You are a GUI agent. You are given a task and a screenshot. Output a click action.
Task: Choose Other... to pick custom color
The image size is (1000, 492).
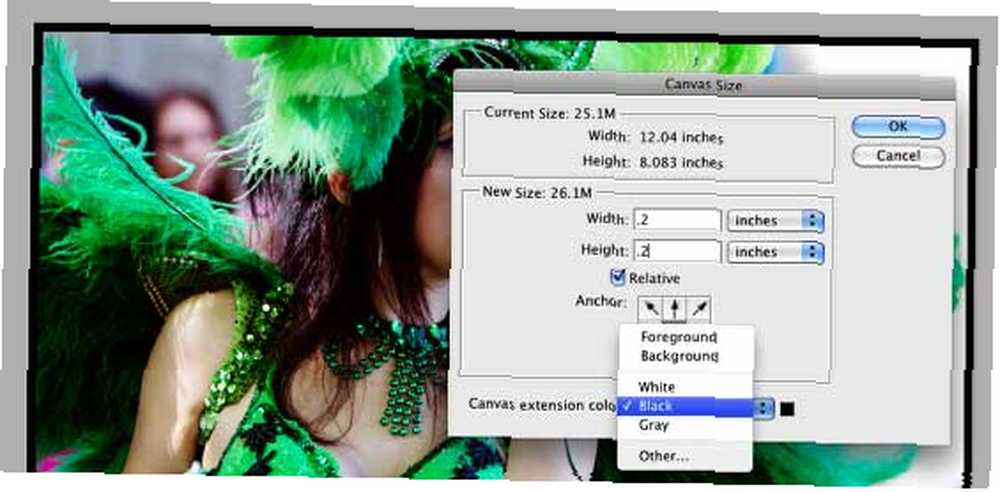click(x=686, y=456)
